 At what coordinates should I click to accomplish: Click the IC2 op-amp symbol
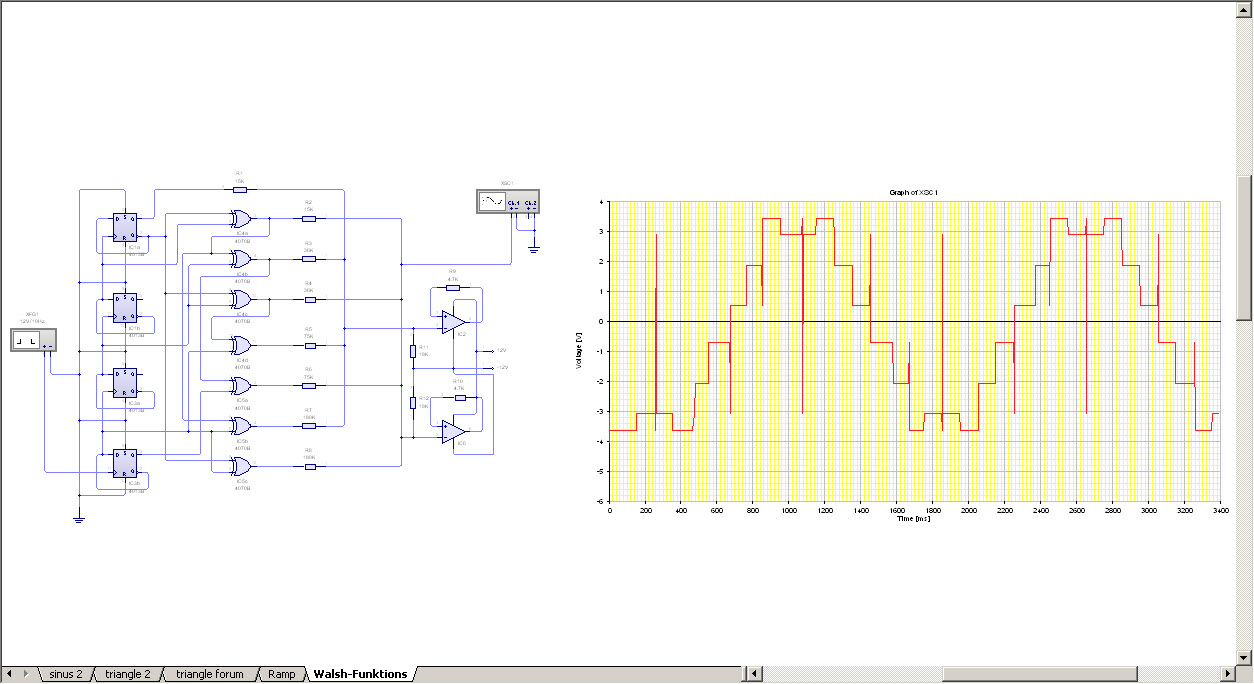click(x=453, y=321)
